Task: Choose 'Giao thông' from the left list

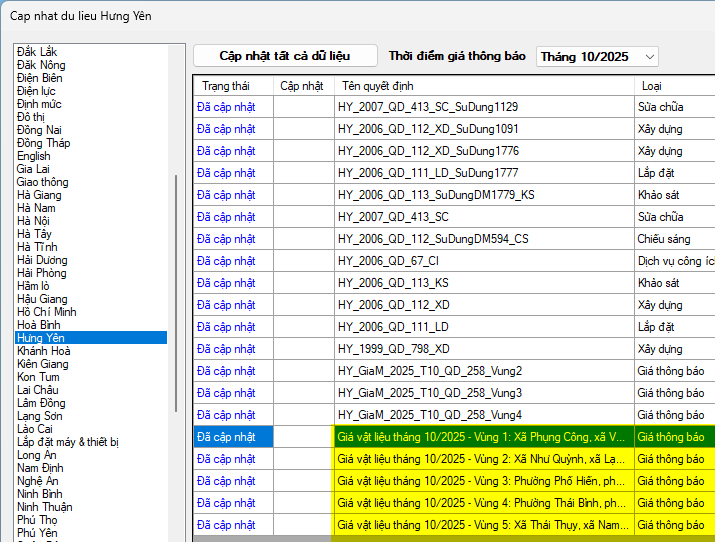Action: click(x=43, y=182)
